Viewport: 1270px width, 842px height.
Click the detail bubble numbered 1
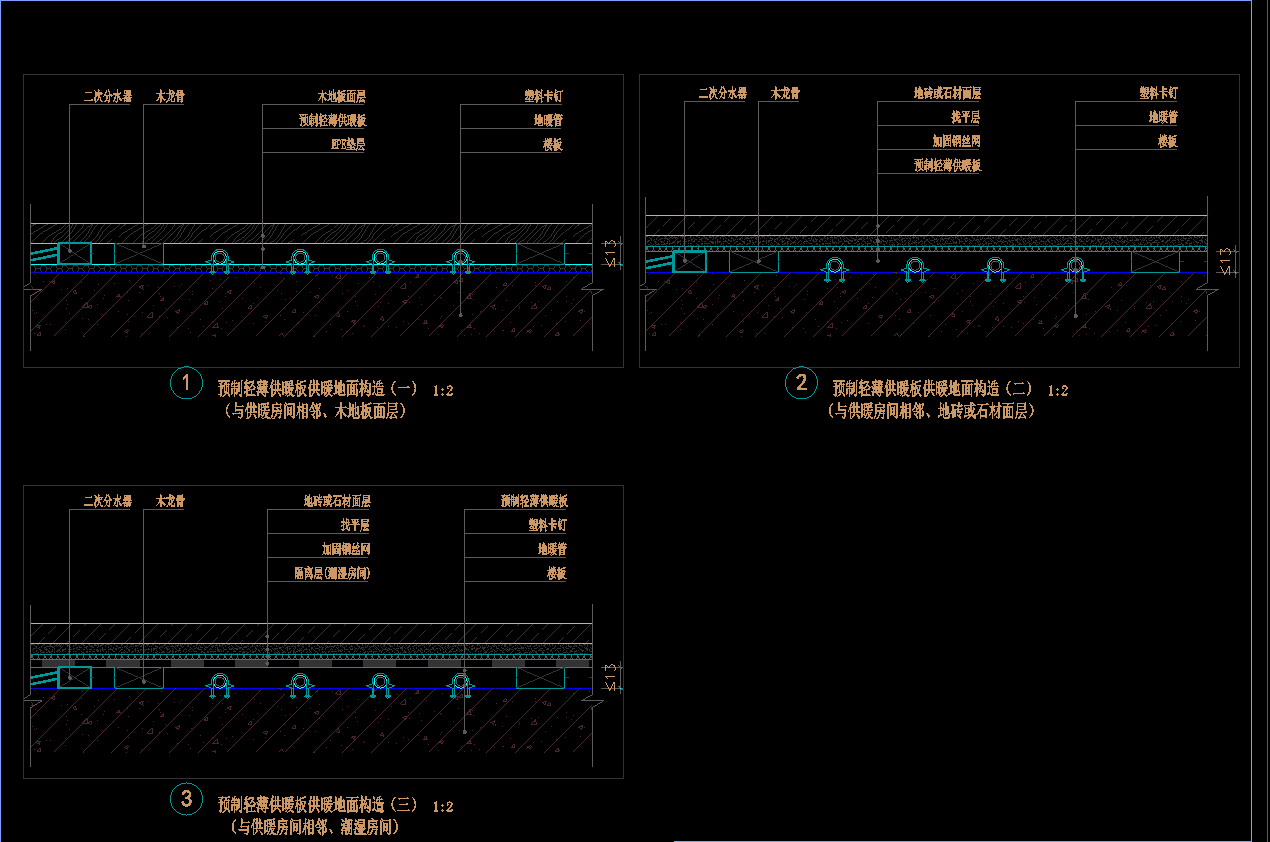[x=186, y=382]
